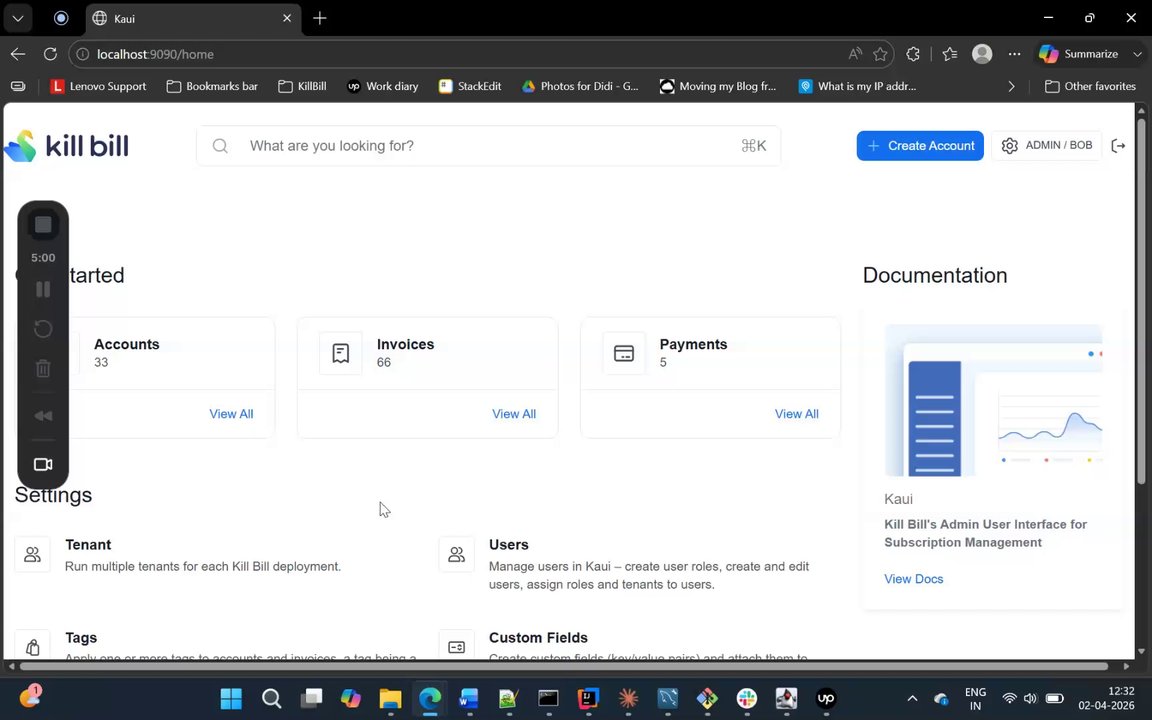Viewport: 1152px width, 720px height.
Task: Stop the screen recording
Action: coord(43,225)
